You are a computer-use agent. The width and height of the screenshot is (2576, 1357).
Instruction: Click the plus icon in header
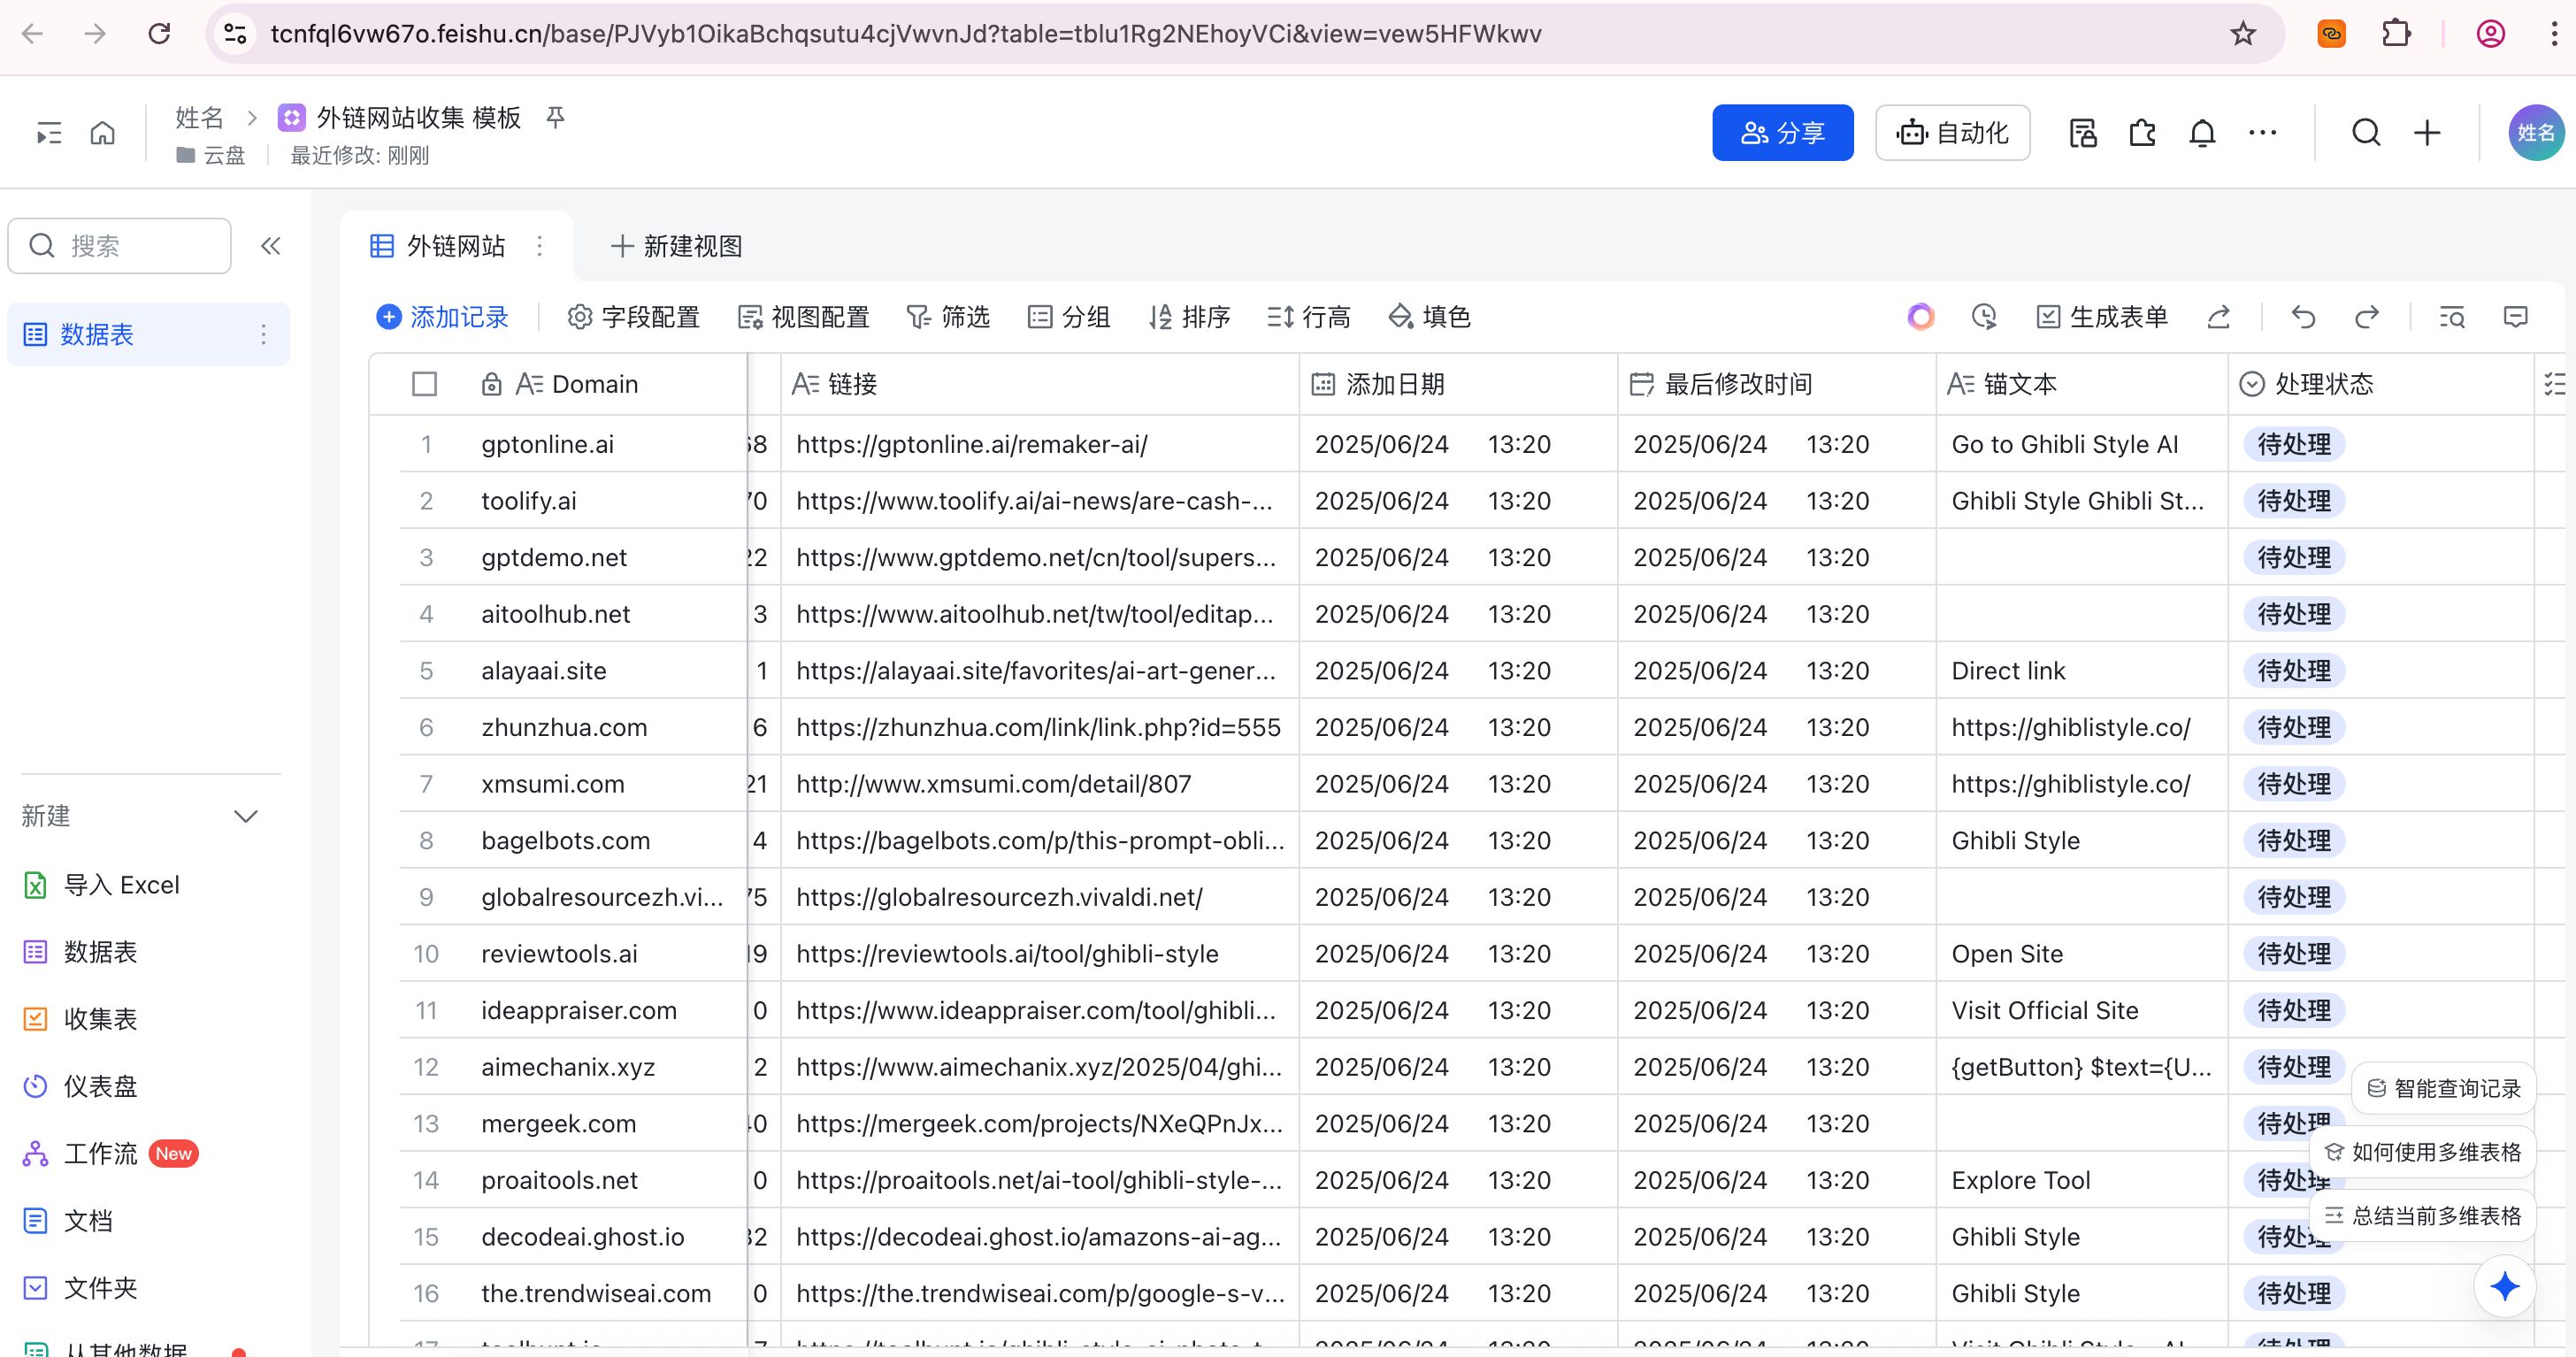pos(2427,133)
